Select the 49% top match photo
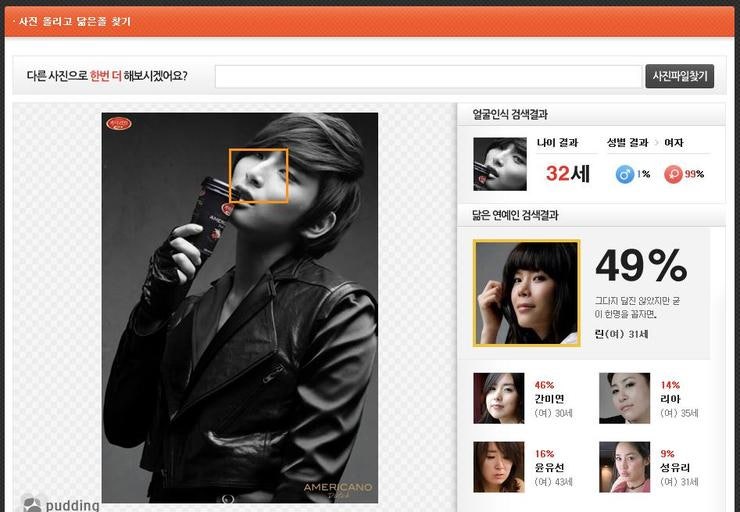 [x=526, y=293]
